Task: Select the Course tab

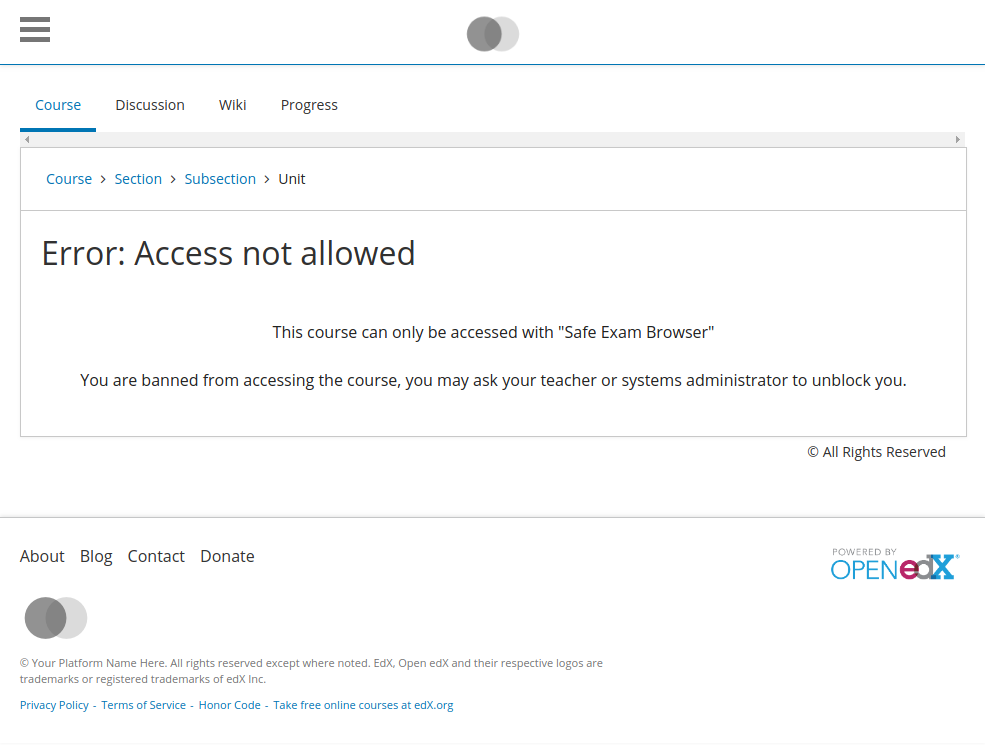Action: (x=58, y=105)
